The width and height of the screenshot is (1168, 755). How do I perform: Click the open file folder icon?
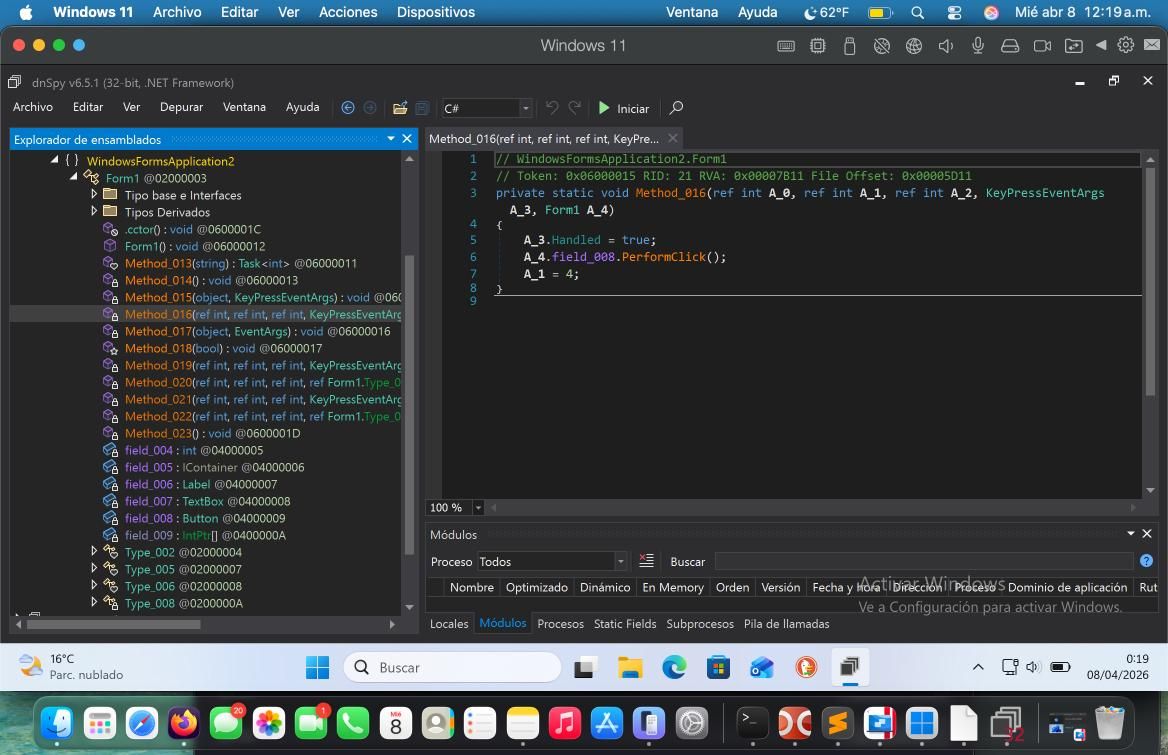tap(400, 108)
